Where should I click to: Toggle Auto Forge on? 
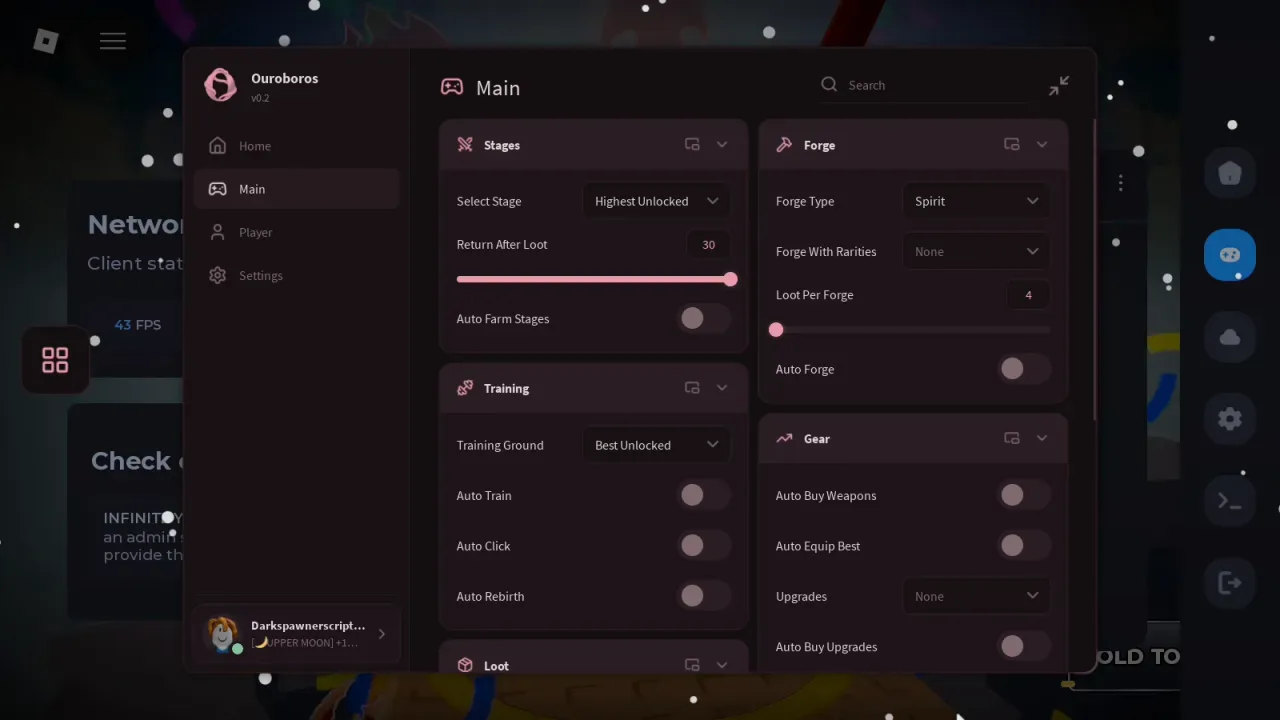pyautogui.click(x=1024, y=369)
